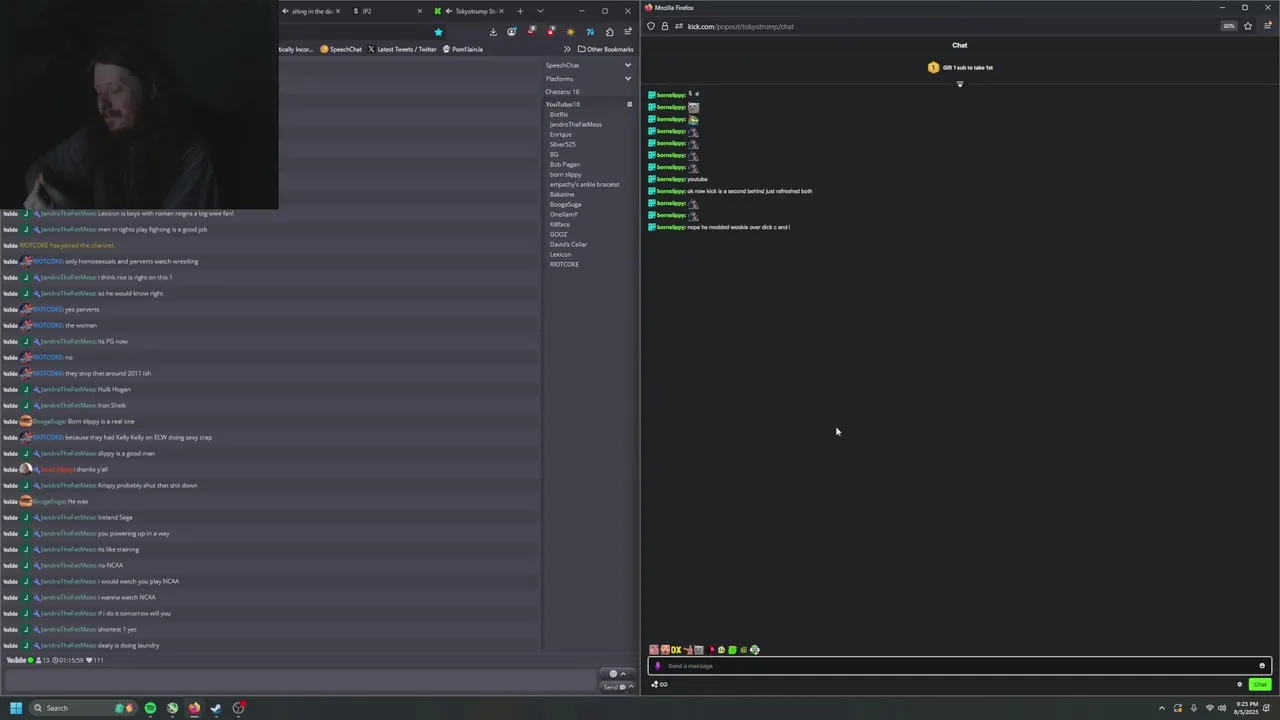Open the Firefox account icon

pos(512,32)
